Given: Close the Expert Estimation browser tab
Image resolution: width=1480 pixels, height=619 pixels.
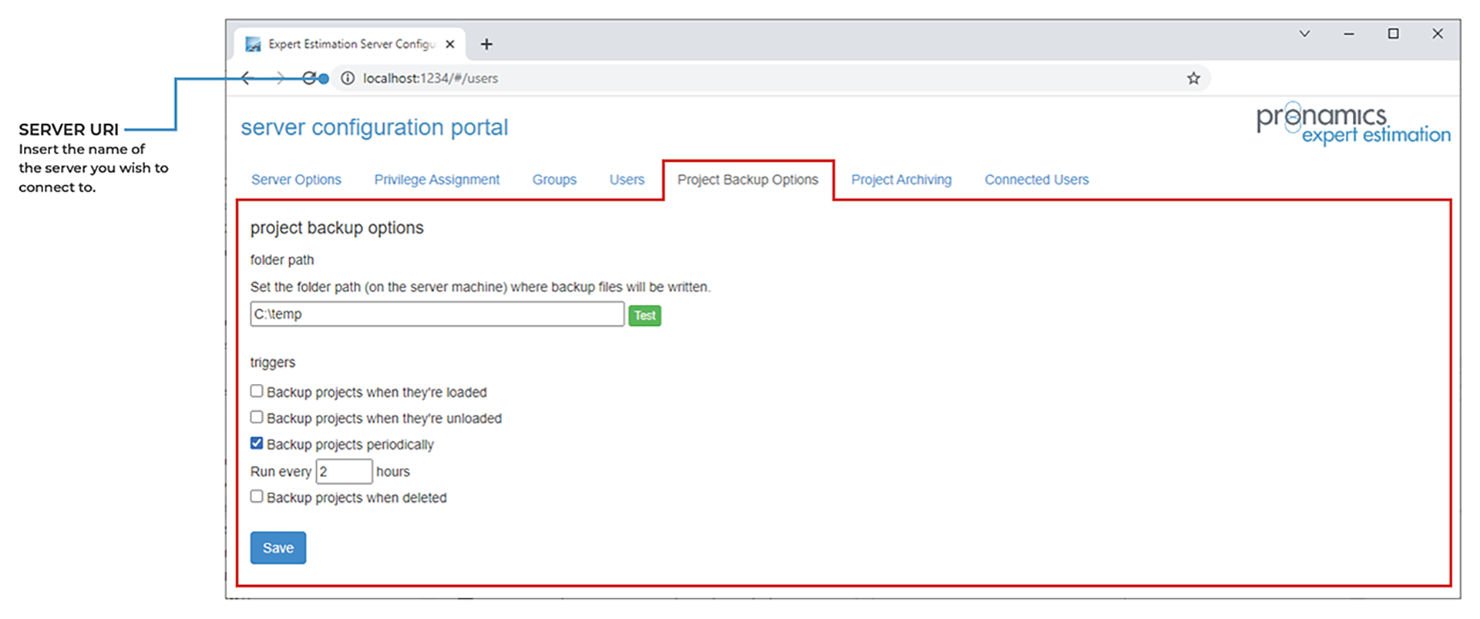Looking at the screenshot, I should coord(450,44).
